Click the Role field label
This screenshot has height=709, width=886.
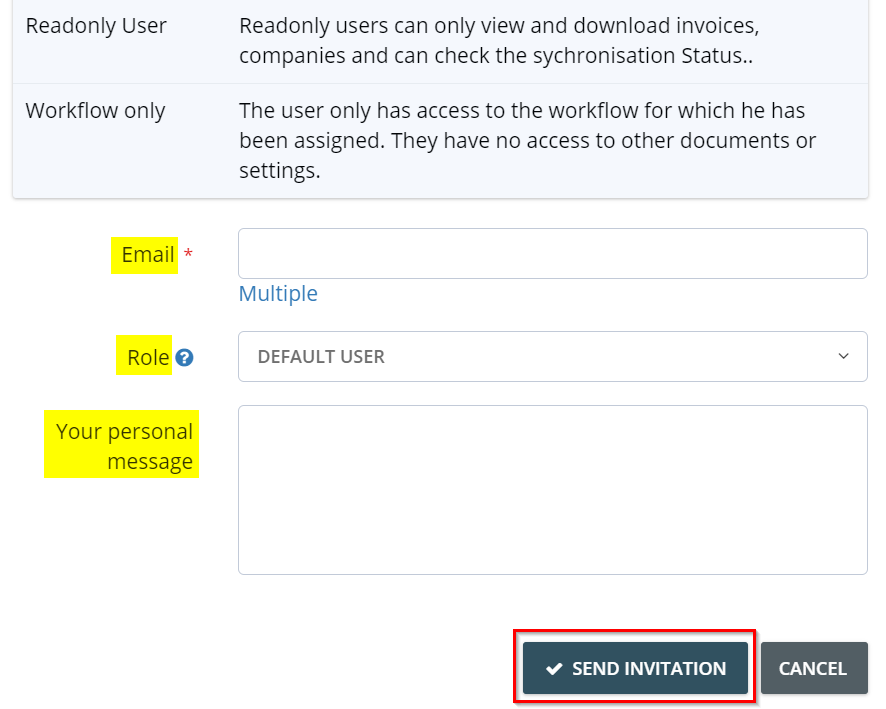148,358
